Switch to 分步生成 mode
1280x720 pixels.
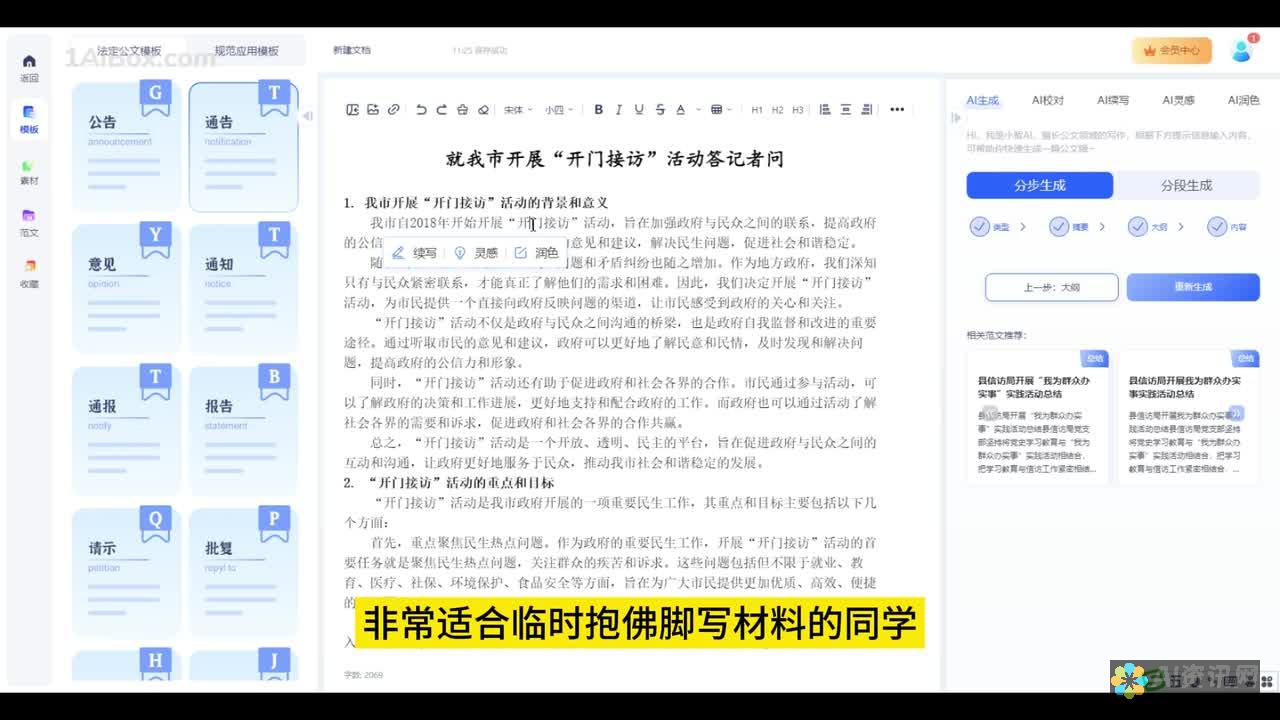[1039, 185]
